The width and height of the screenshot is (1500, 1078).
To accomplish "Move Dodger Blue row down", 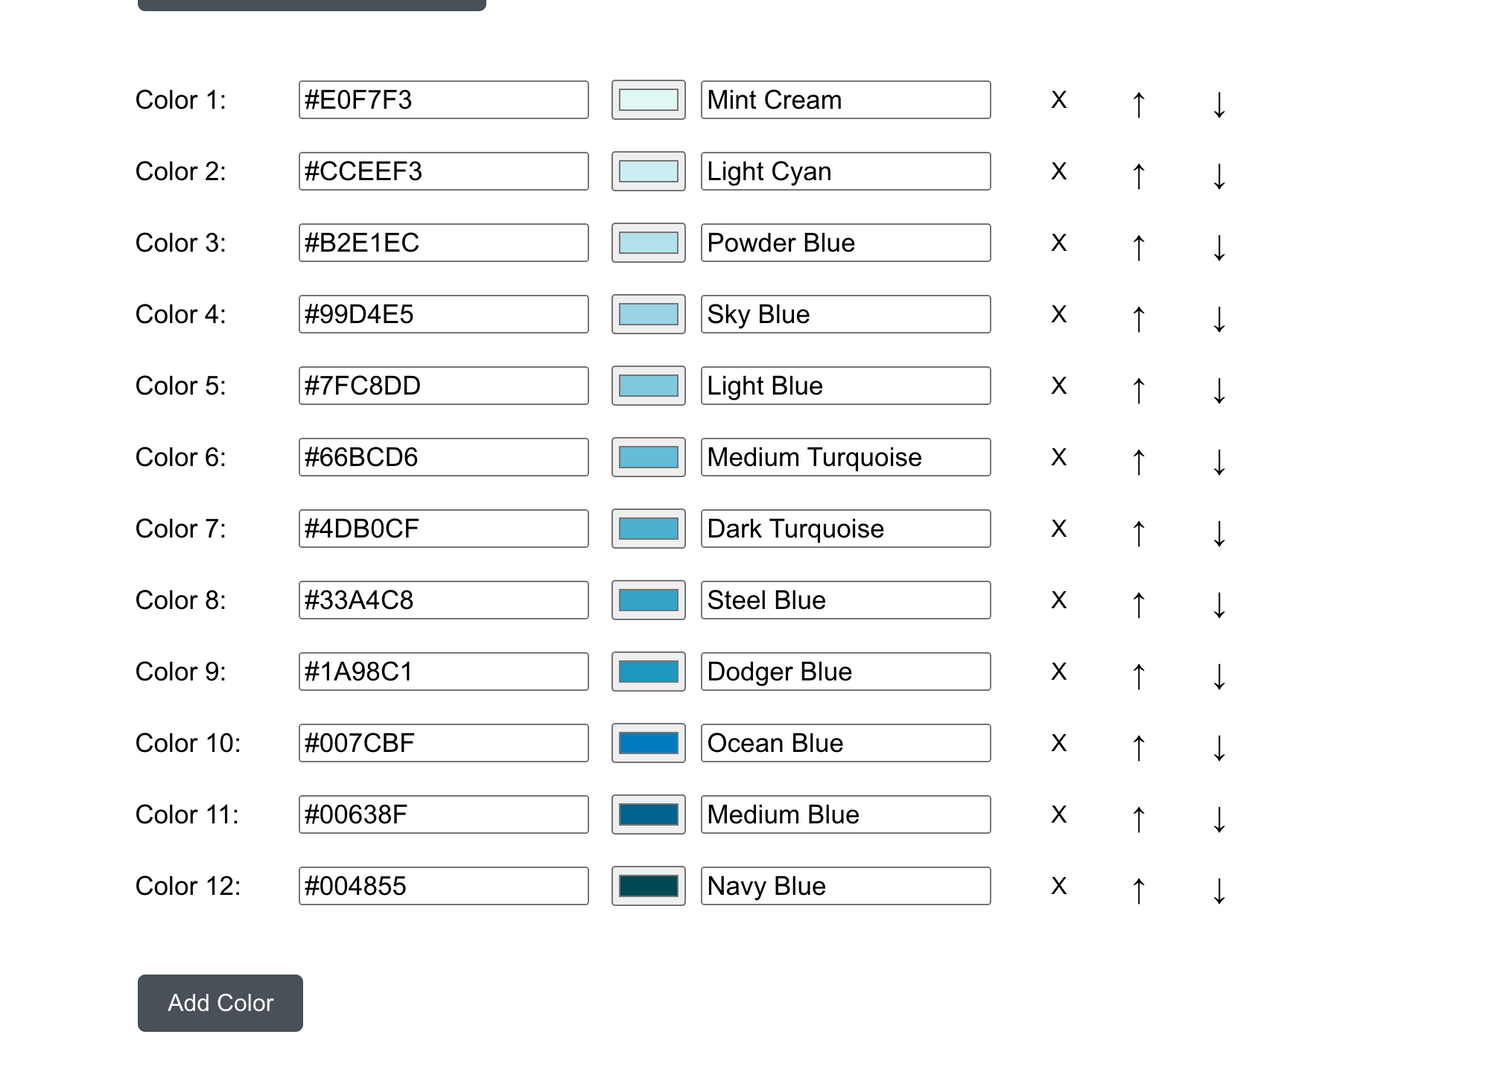I will click(x=1219, y=675).
